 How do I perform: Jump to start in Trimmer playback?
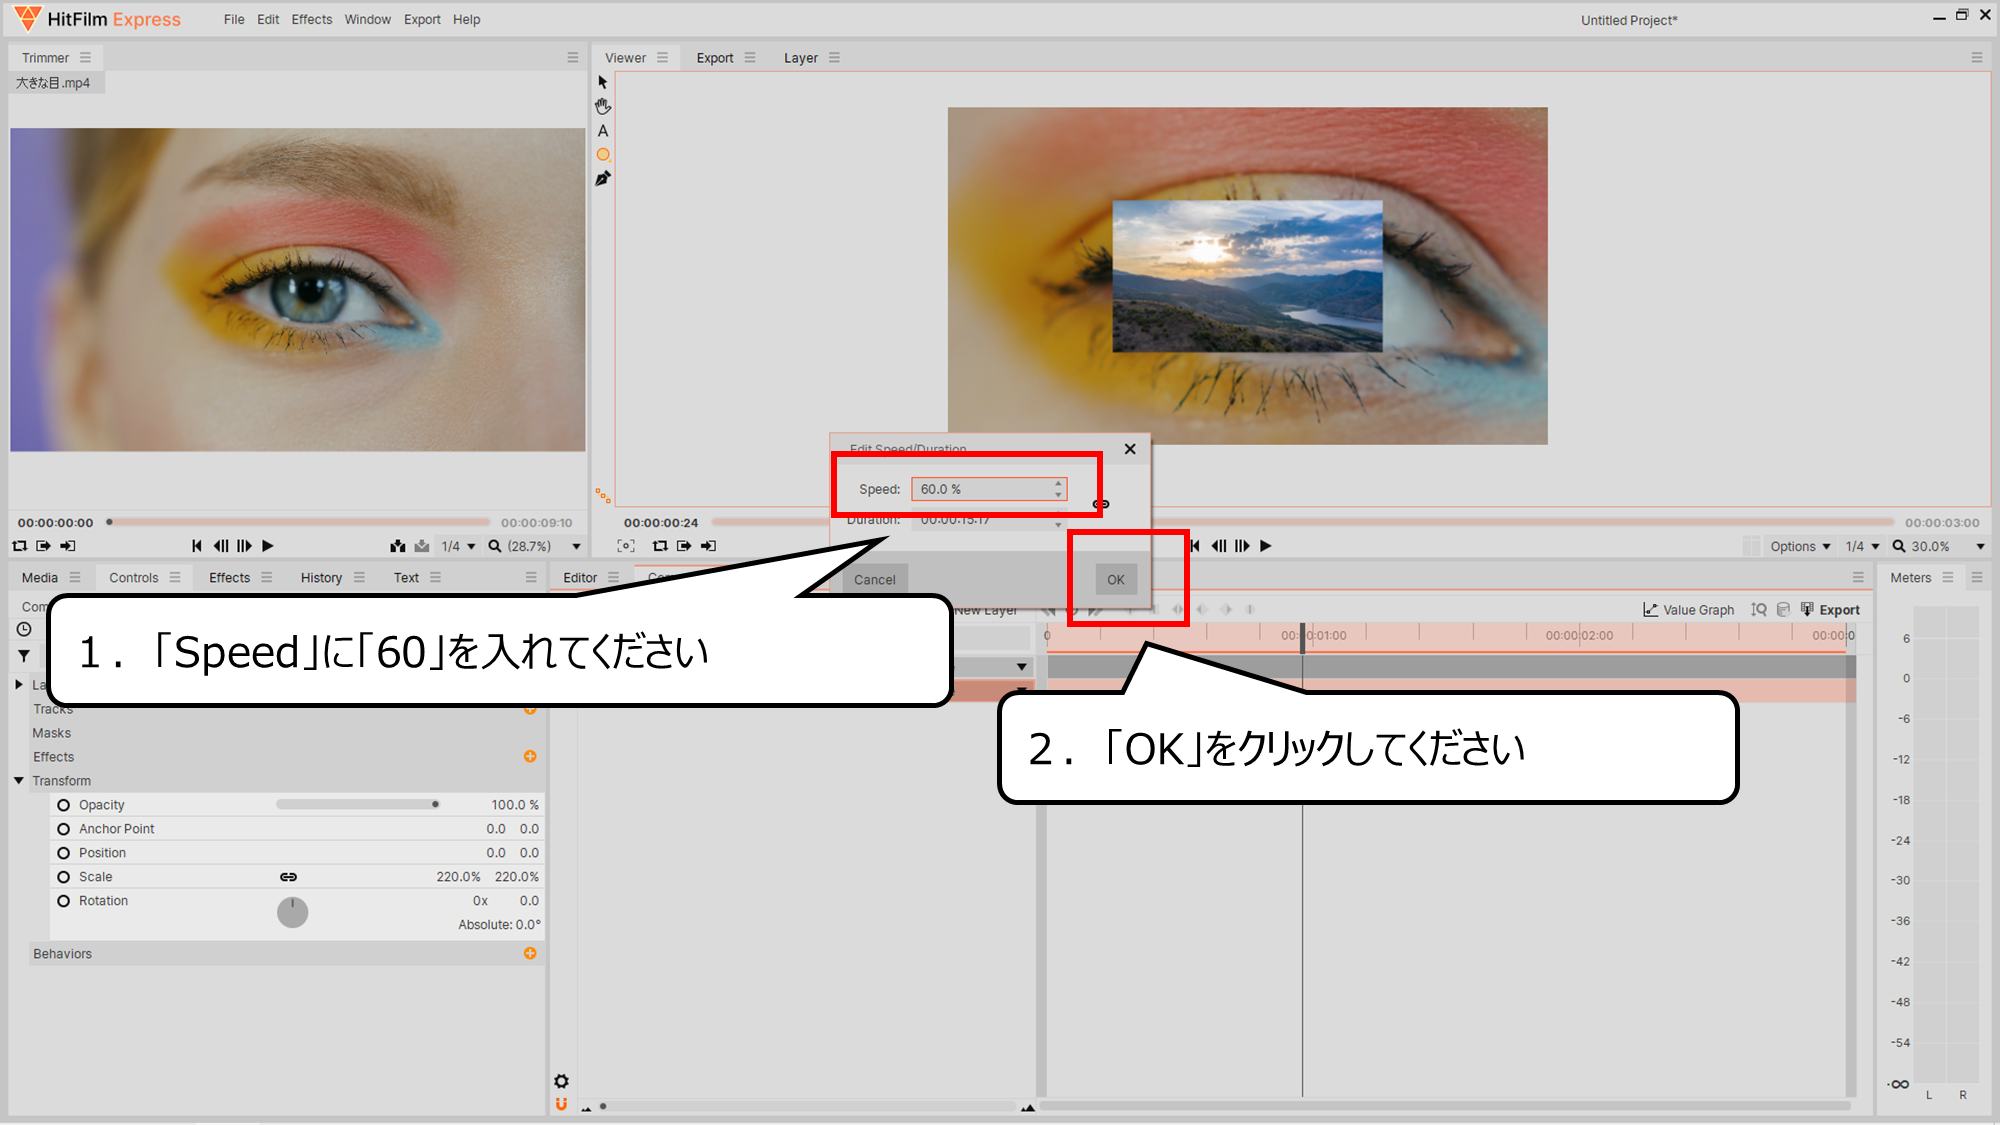[197, 546]
